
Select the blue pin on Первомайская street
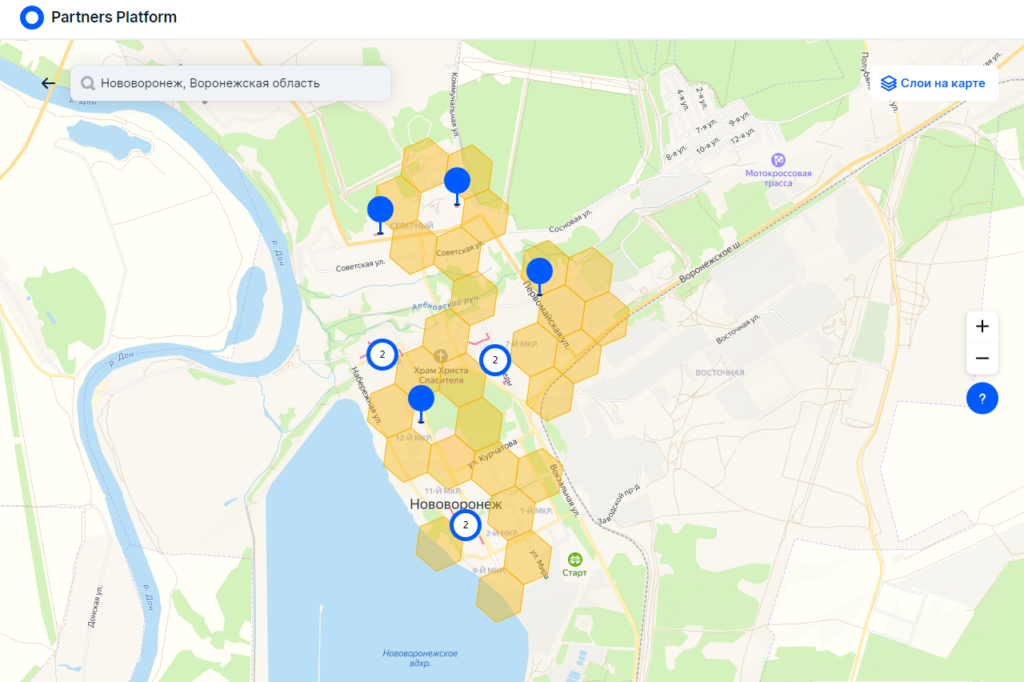click(539, 271)
